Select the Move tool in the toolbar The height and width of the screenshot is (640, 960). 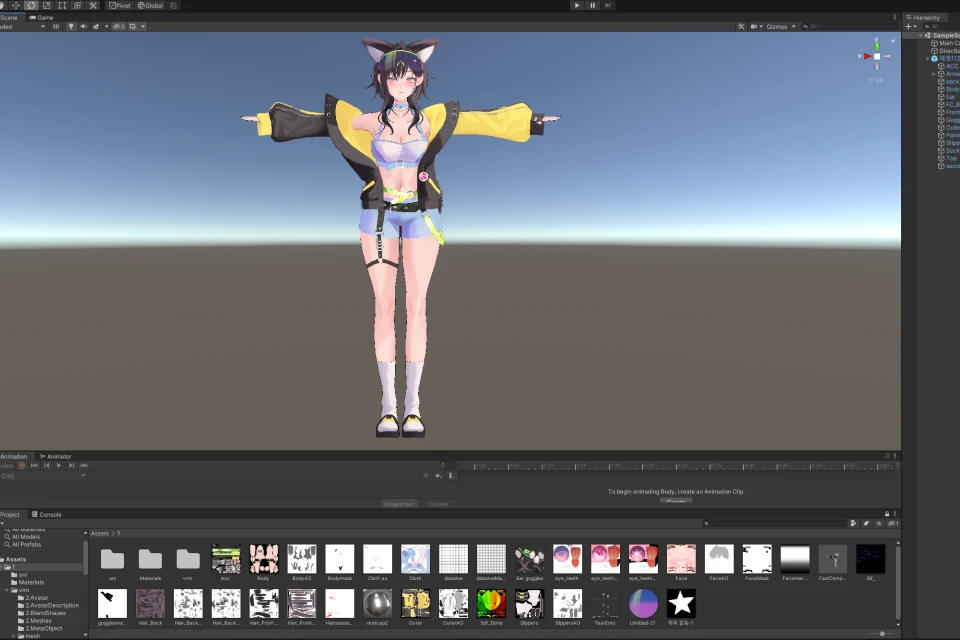click(x=16, y=6)
